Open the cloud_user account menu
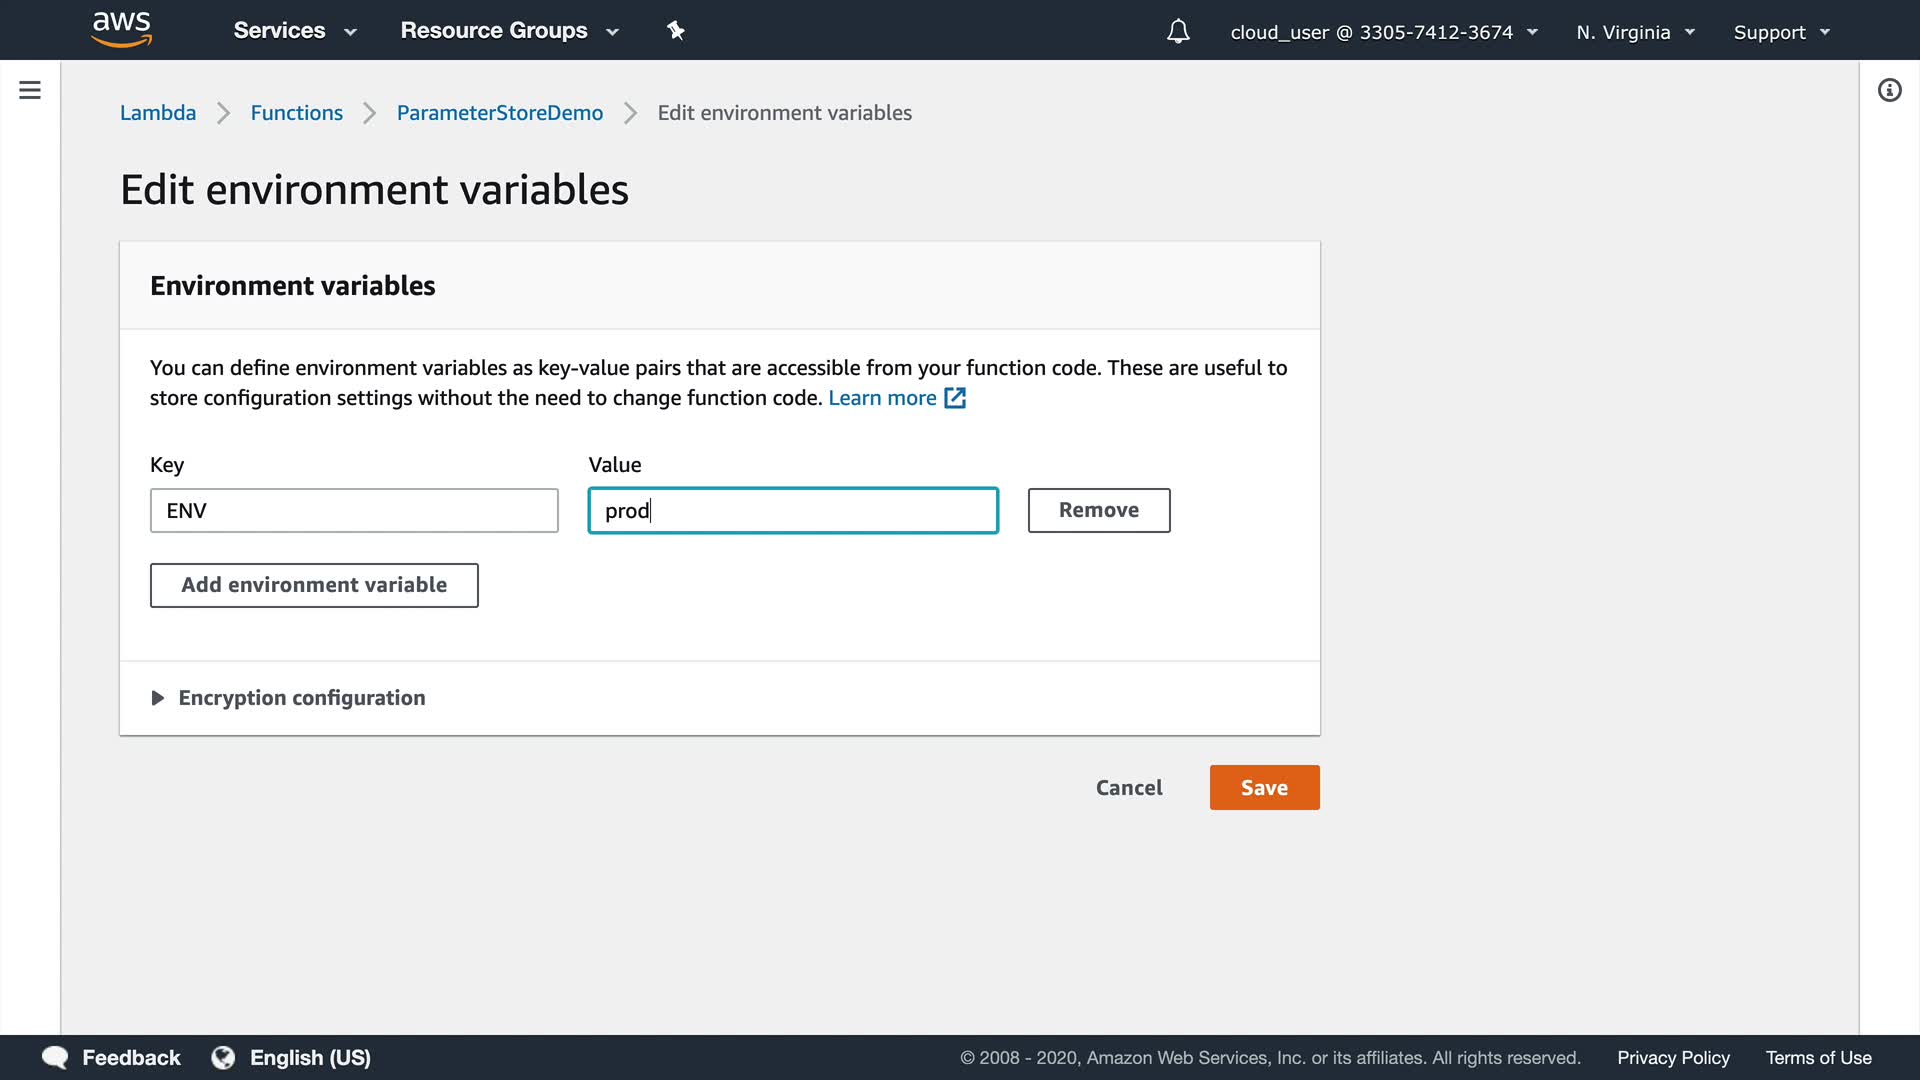The image size is (1920, 1080). 1383,32
